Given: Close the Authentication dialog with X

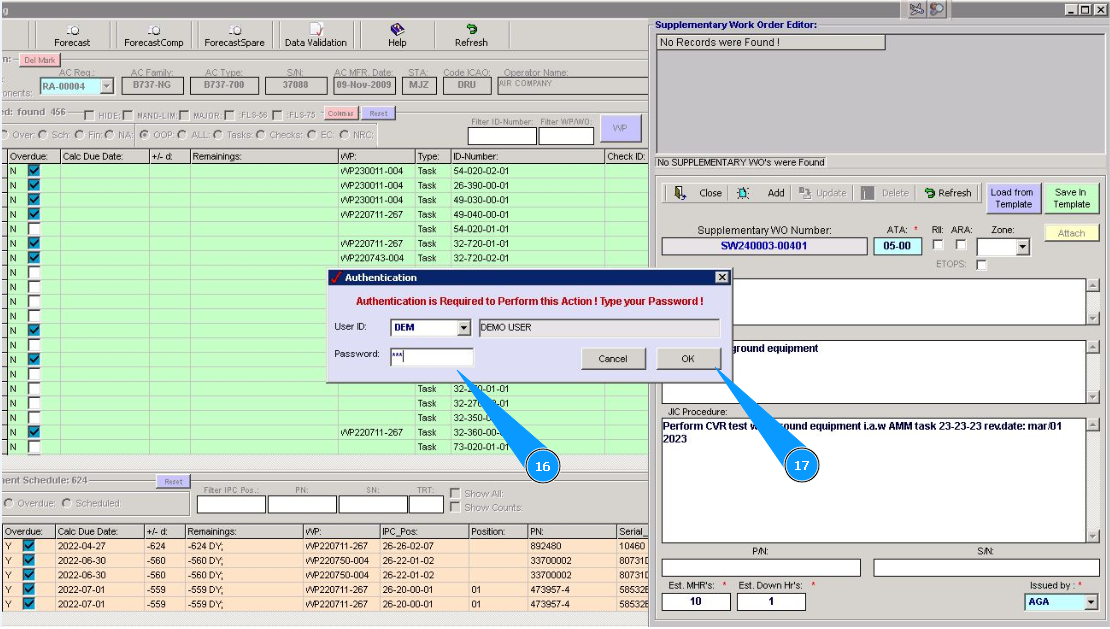Looking at the screenshot, I should pos(721,277).
